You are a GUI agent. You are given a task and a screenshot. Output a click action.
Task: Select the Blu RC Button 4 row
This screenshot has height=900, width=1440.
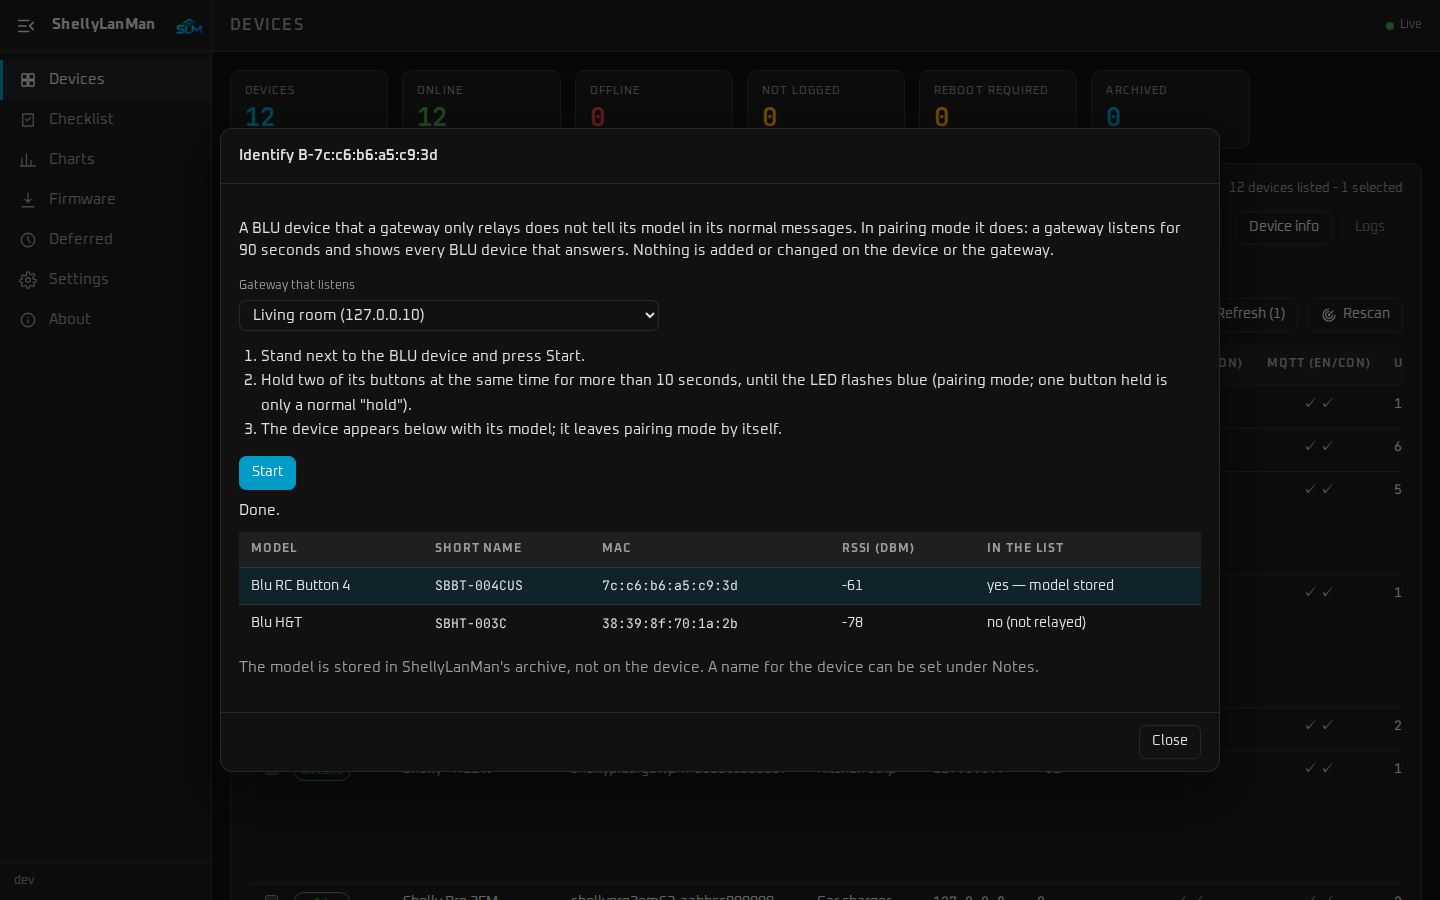point(720,586)
